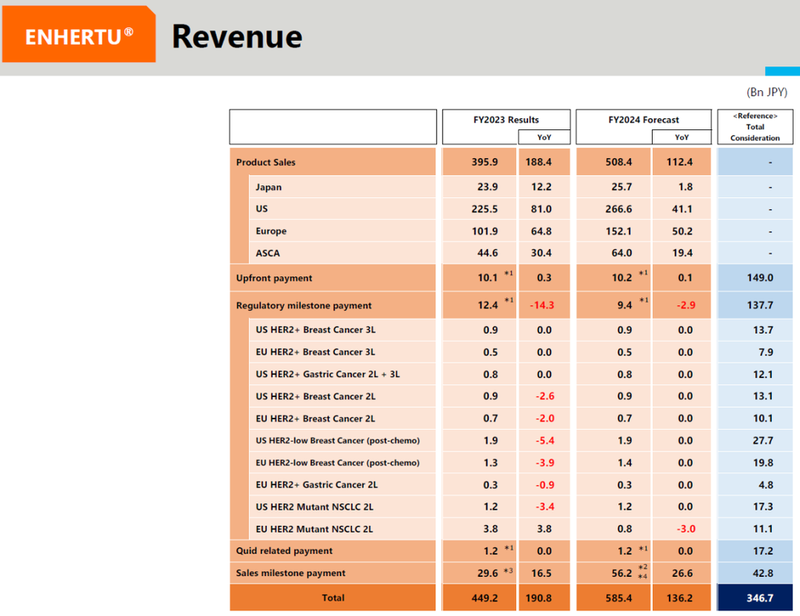Click the Revenue slide title

pyautogui.click(x=236, y=37)
